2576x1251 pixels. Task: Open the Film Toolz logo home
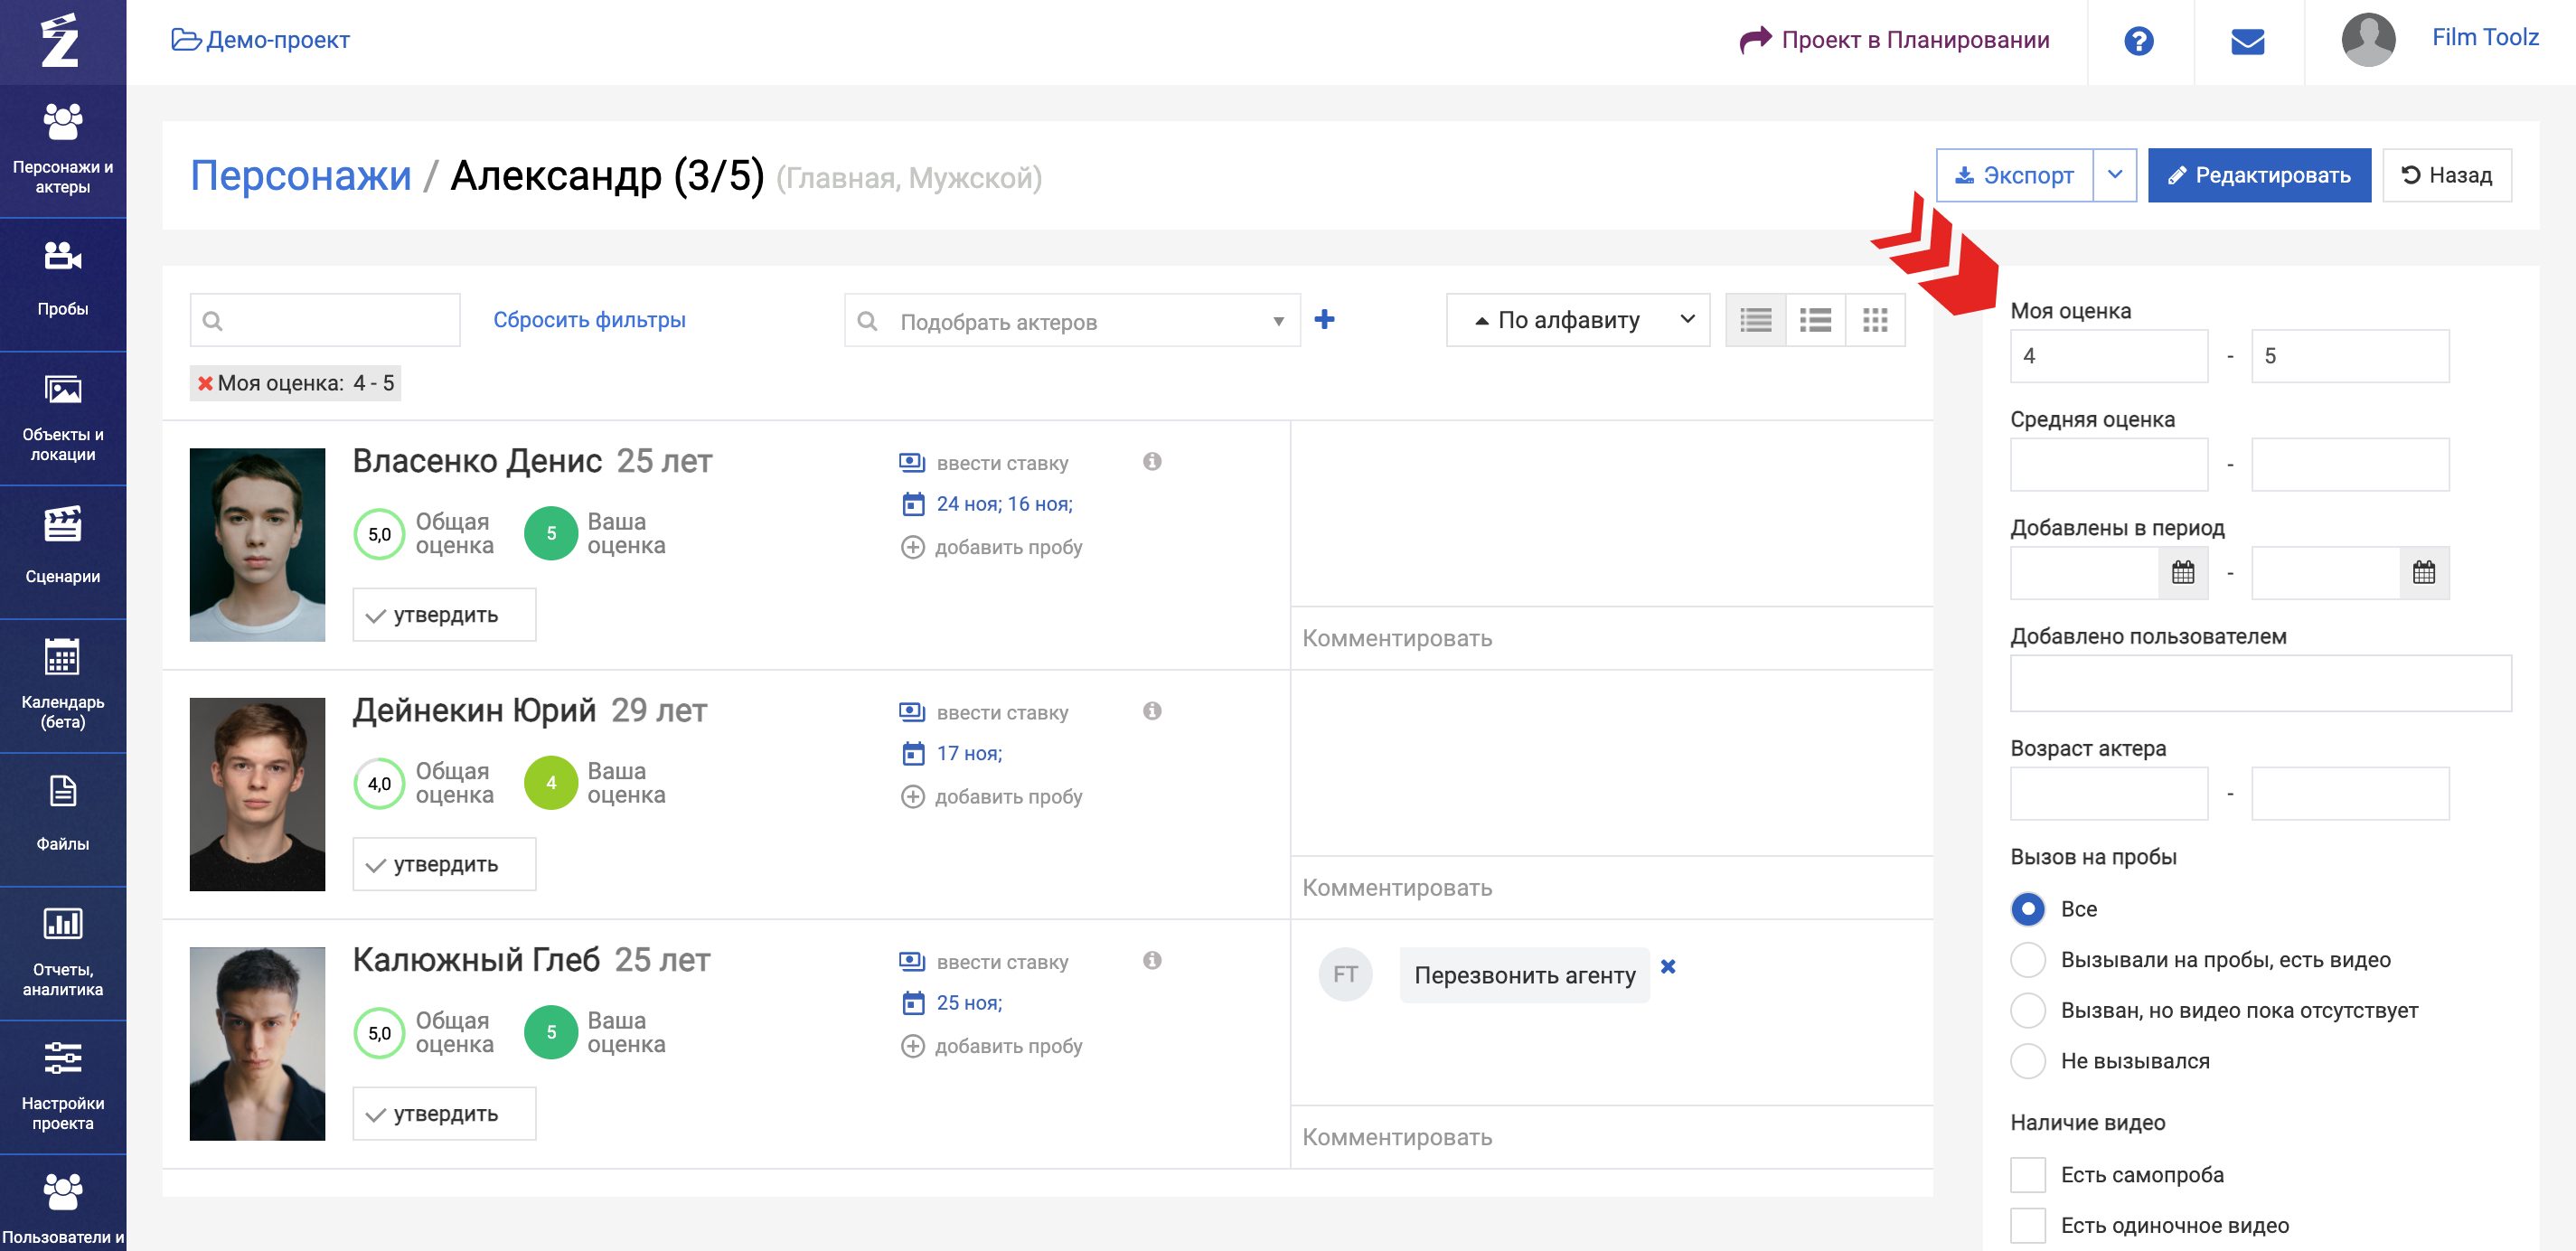tap(60, 41)
